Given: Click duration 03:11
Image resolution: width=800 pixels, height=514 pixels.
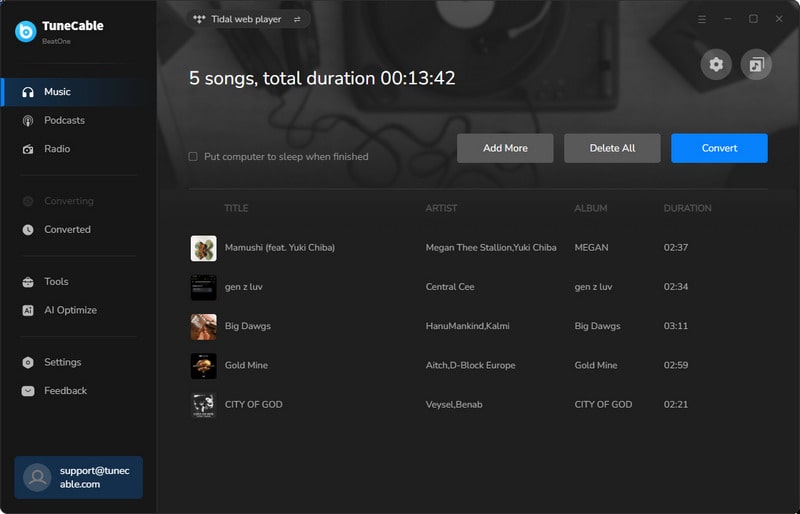Looking at the screenshot, I should (x=676, y=326).
